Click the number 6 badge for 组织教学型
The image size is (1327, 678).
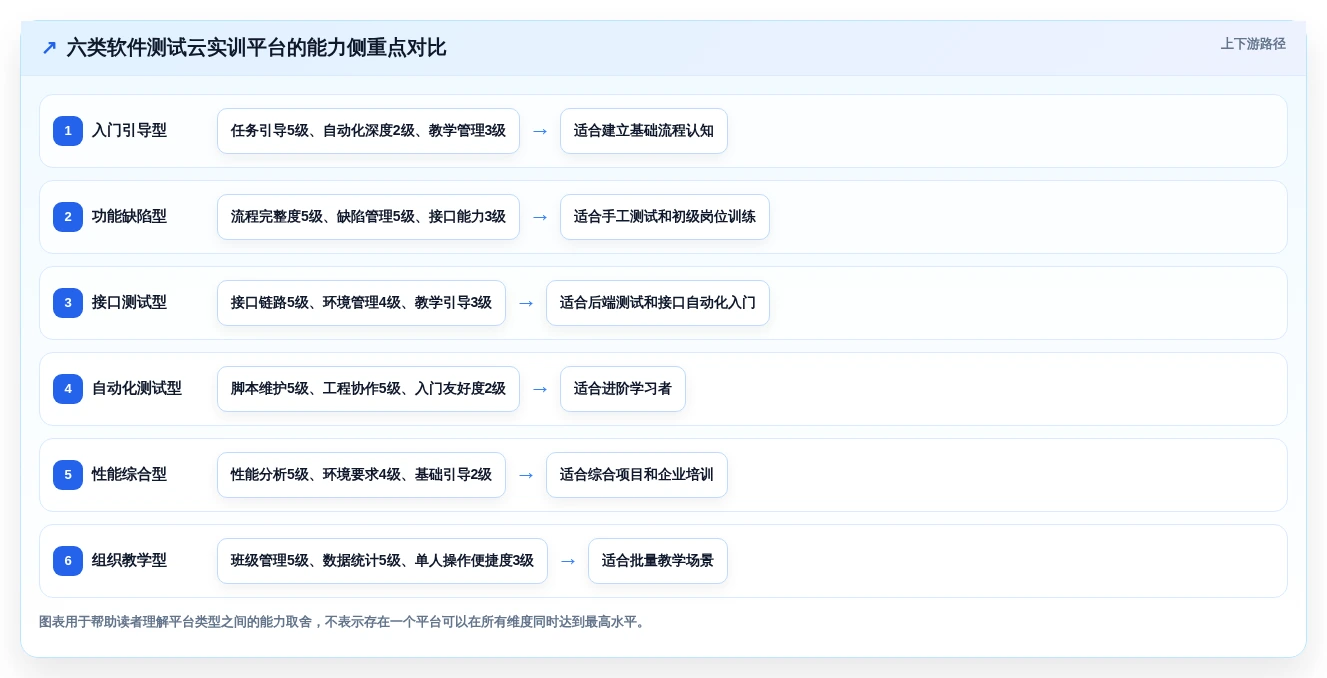pyautogui.click(x=68, y=561)
